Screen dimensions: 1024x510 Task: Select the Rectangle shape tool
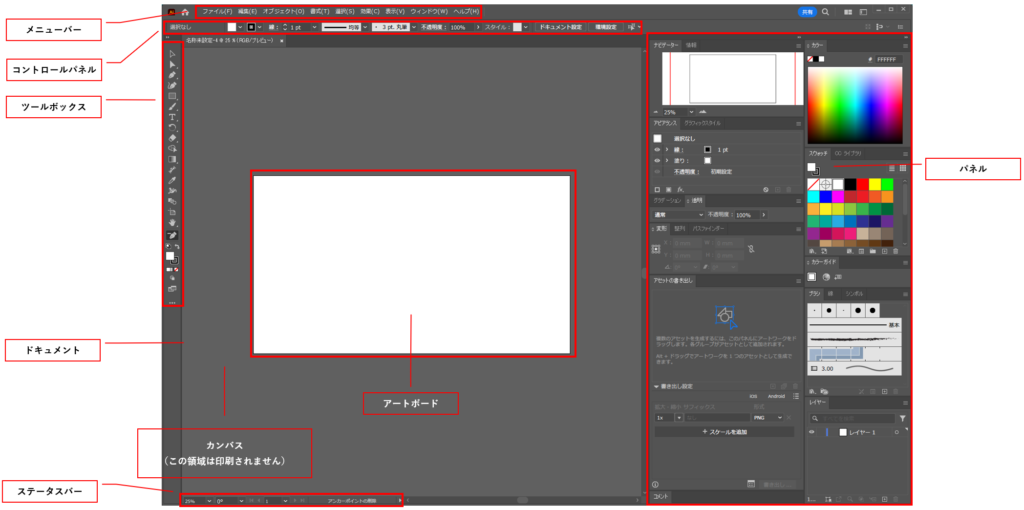click(x=172, y=95)
